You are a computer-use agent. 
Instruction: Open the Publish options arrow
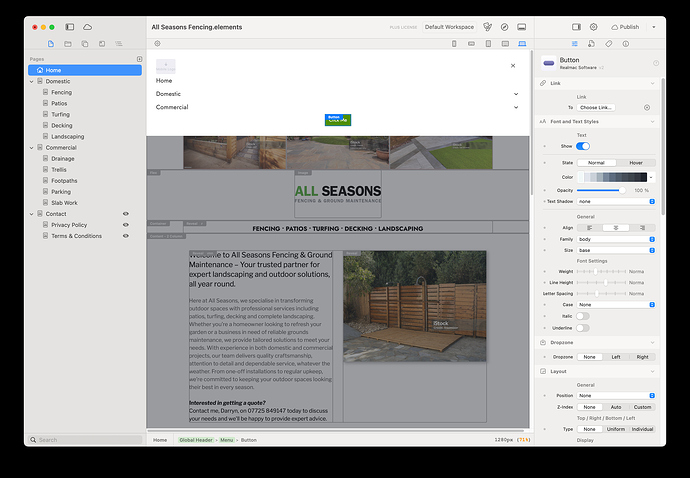click(x=654, y=27)
